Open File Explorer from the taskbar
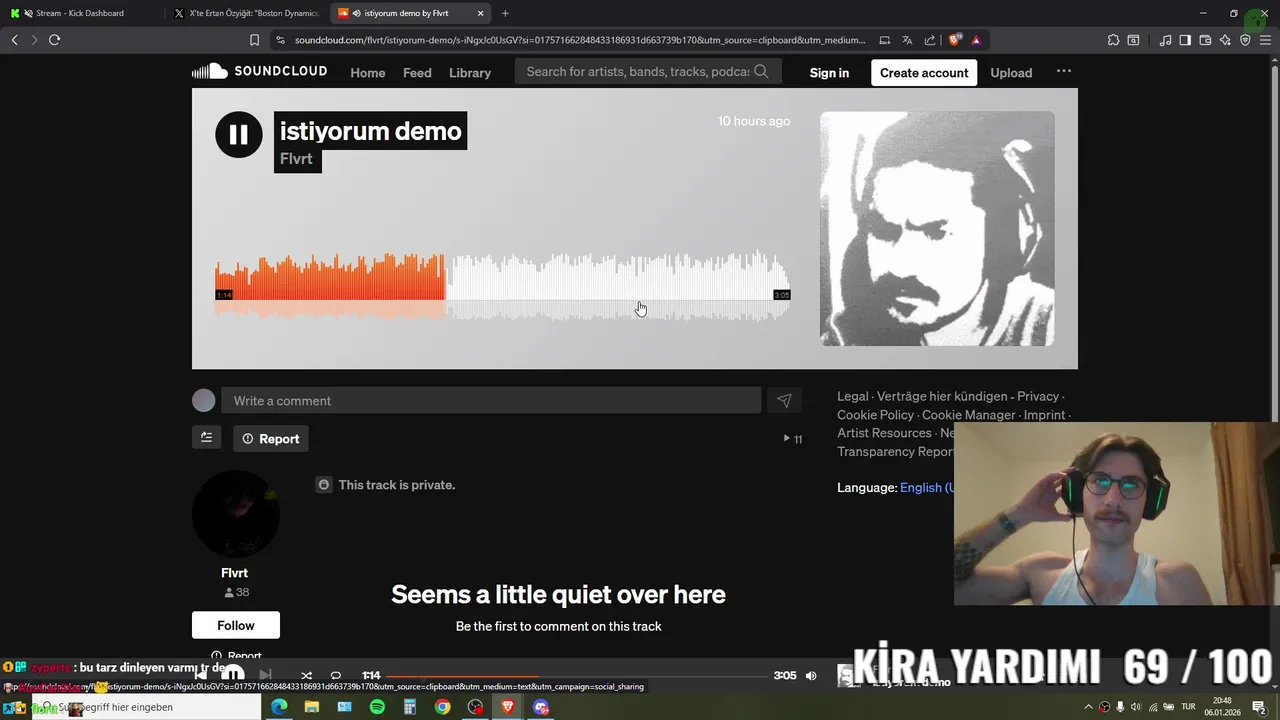1280x720 pixels. [x=312, y=707]
